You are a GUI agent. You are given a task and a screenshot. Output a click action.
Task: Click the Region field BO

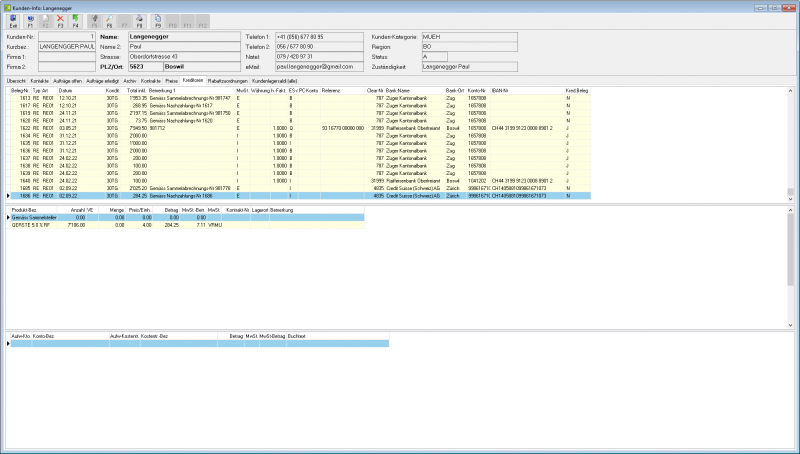click(x=469, y=46)
